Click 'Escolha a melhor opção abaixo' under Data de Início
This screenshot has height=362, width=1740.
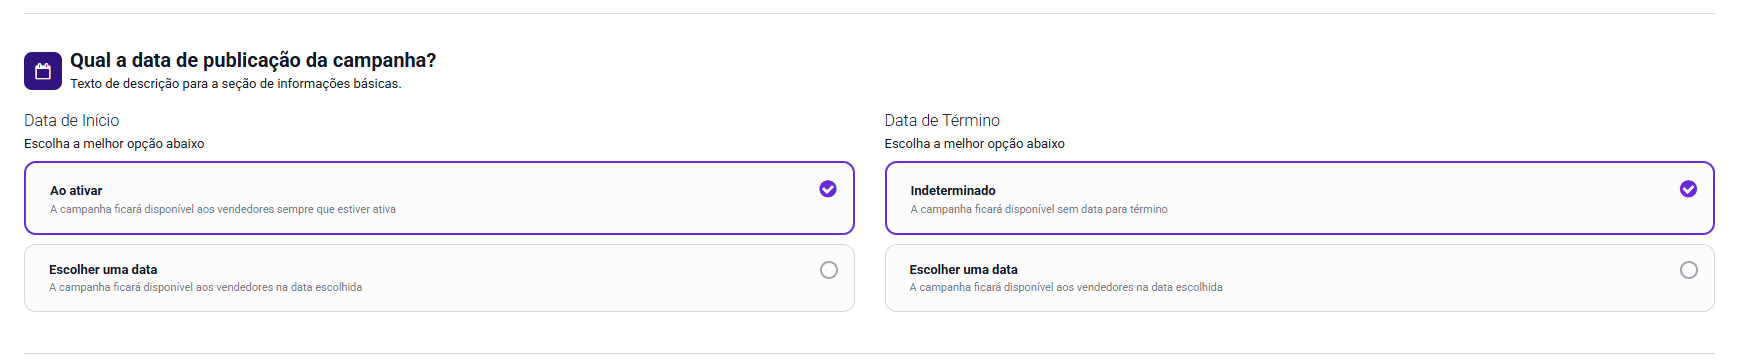click(x=114, y=144)
